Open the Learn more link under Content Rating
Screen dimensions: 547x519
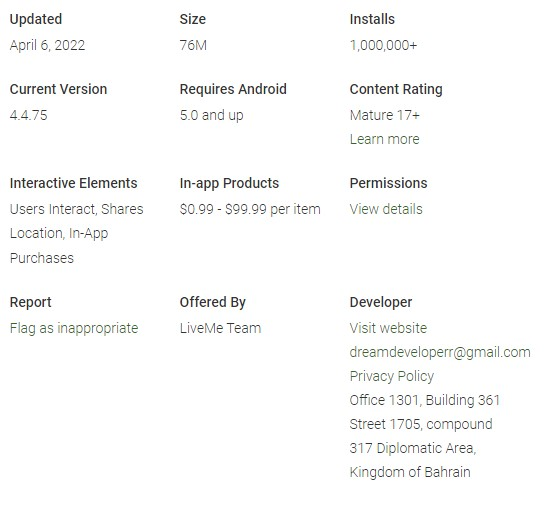coord(384,139)
